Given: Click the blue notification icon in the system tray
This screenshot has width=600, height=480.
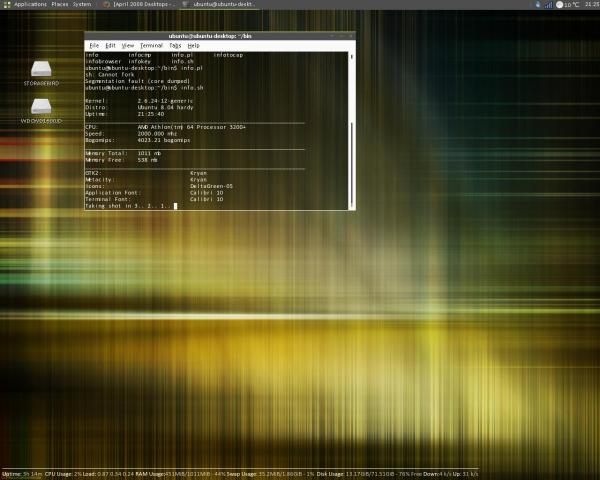Looking at the screenshot, I should (538, 4).
